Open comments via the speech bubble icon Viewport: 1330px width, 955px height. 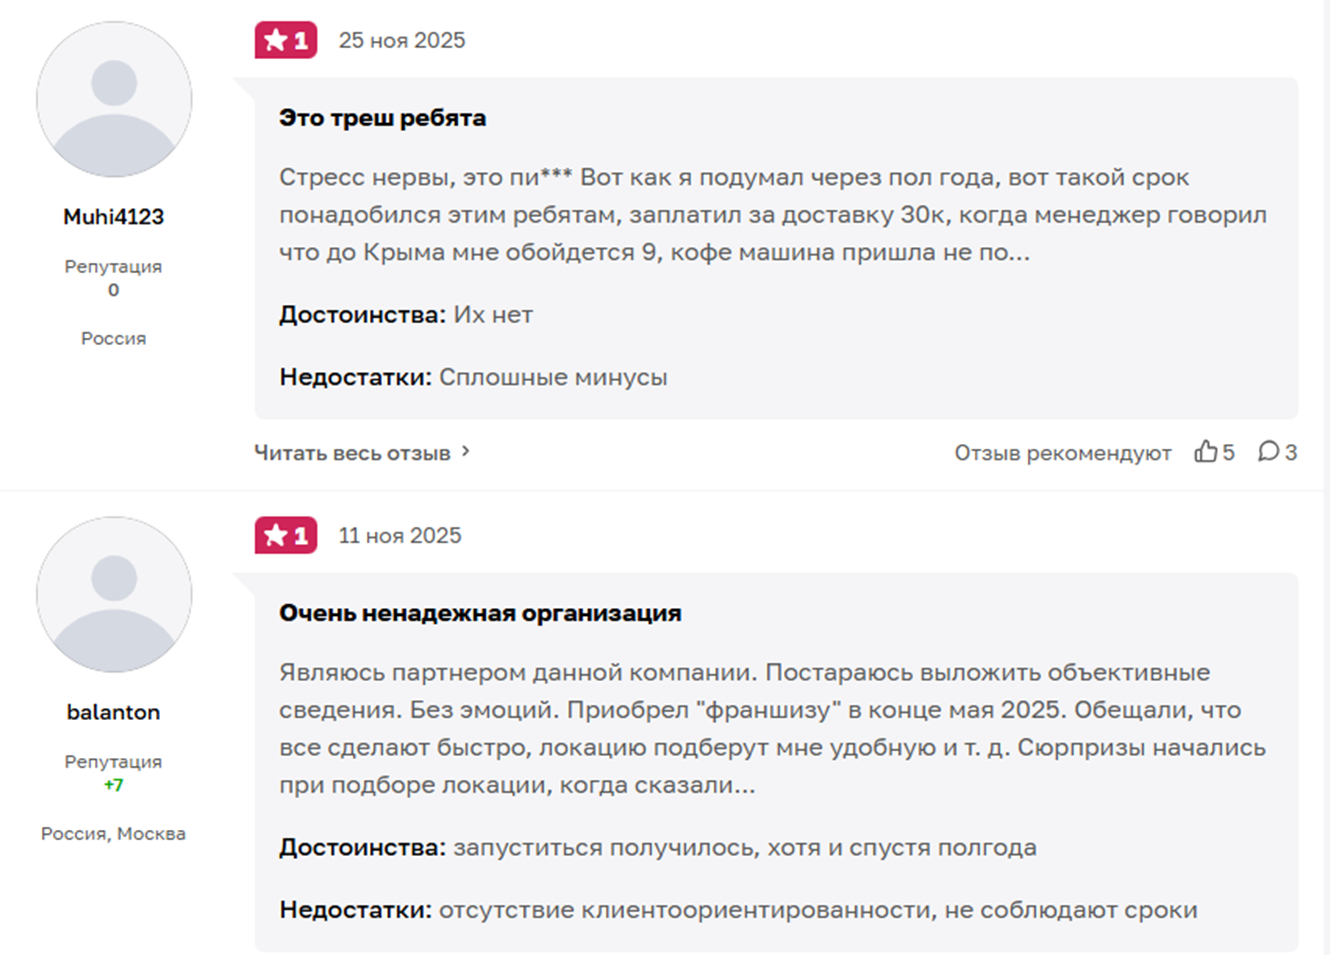pyautogui.click(x=1268, y=452)
